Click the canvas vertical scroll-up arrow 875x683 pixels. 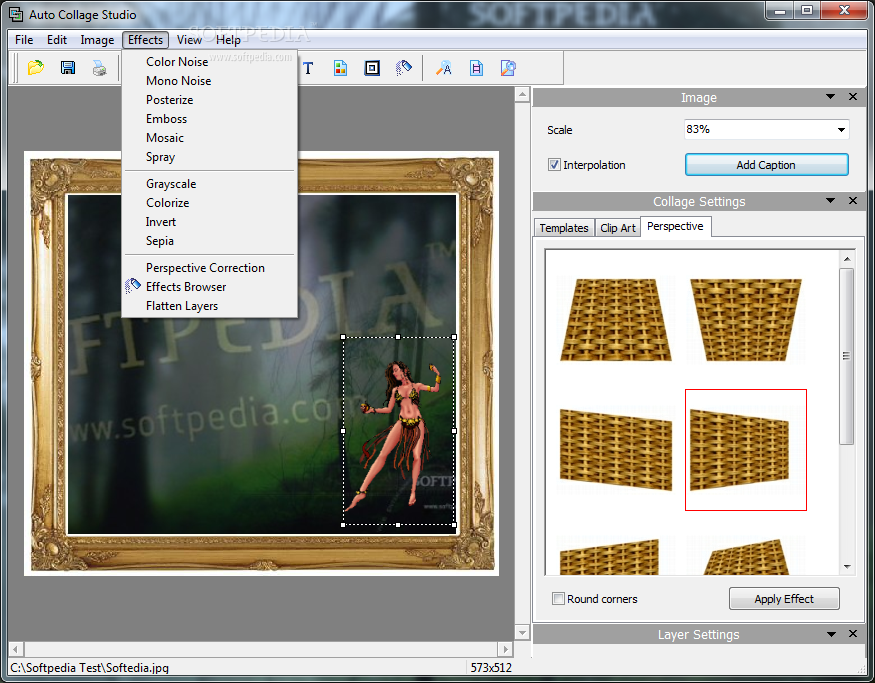[x=522, y=94]
